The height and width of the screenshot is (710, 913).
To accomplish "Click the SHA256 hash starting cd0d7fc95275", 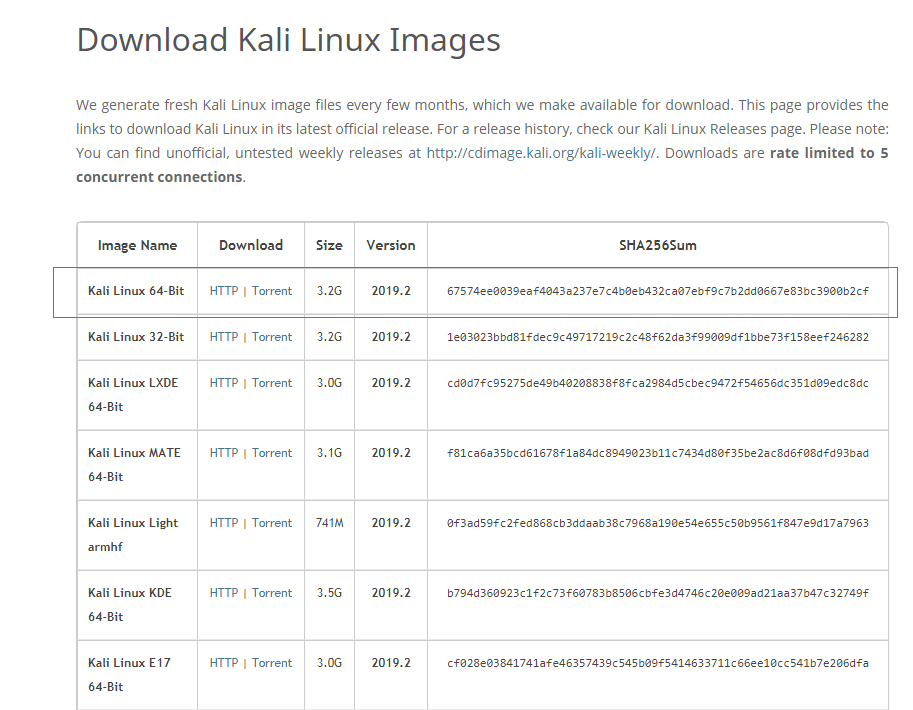I will [x=658, y=383].
